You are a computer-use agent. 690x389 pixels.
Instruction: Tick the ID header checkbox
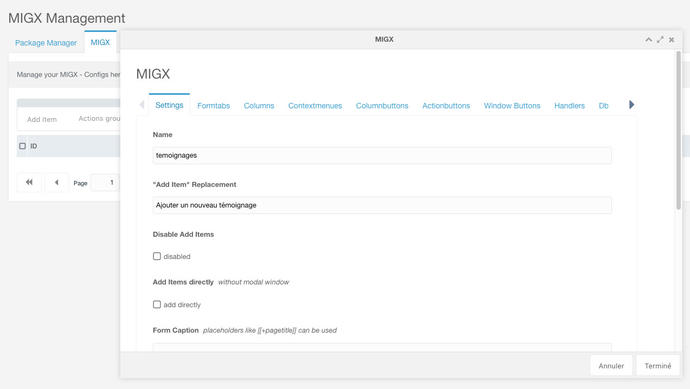[22, 146]
